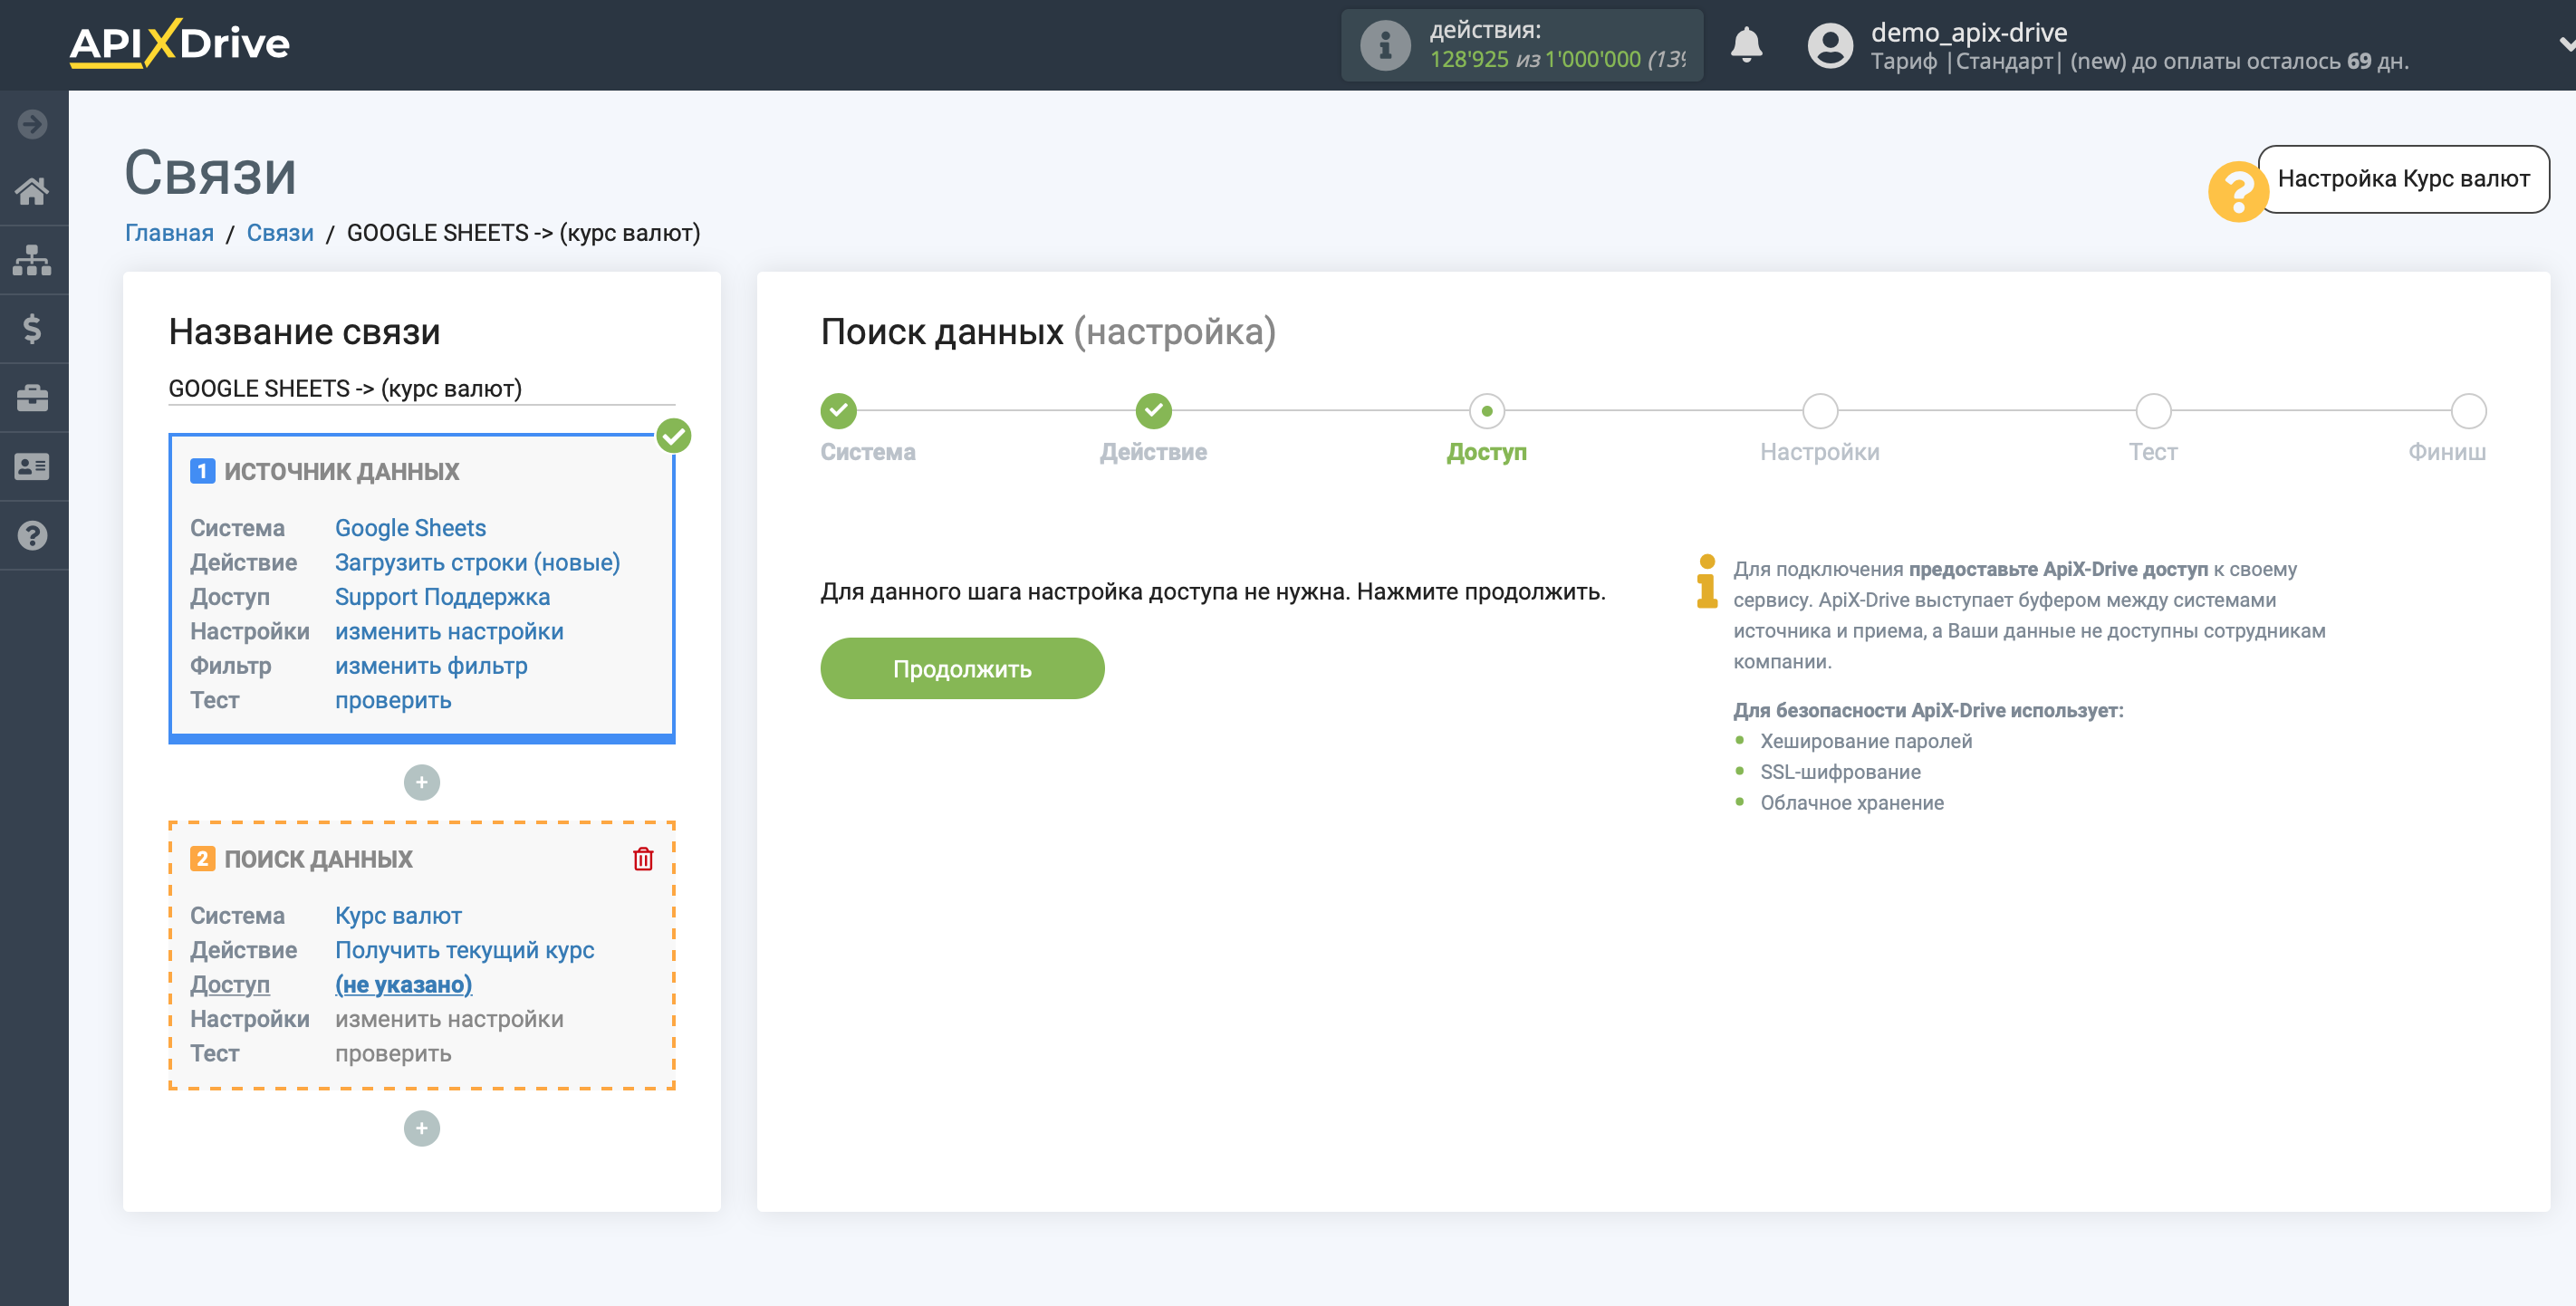Image resolution: width=2576 pixels, height=1306 pixels.
Task: Open Загрузить строки (новые) action link
Action: click(477, 563)
